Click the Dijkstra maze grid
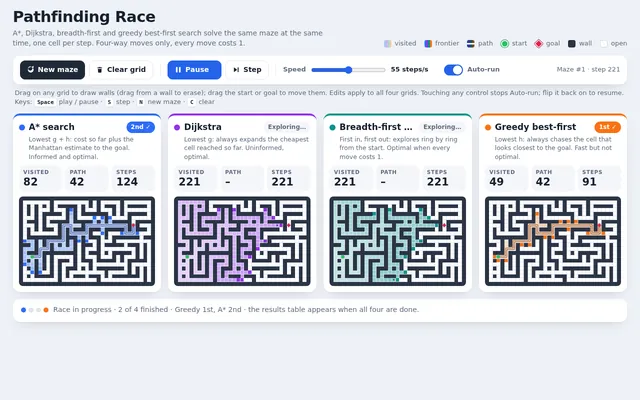The image size is (640, 400). [x=242, y=241]
